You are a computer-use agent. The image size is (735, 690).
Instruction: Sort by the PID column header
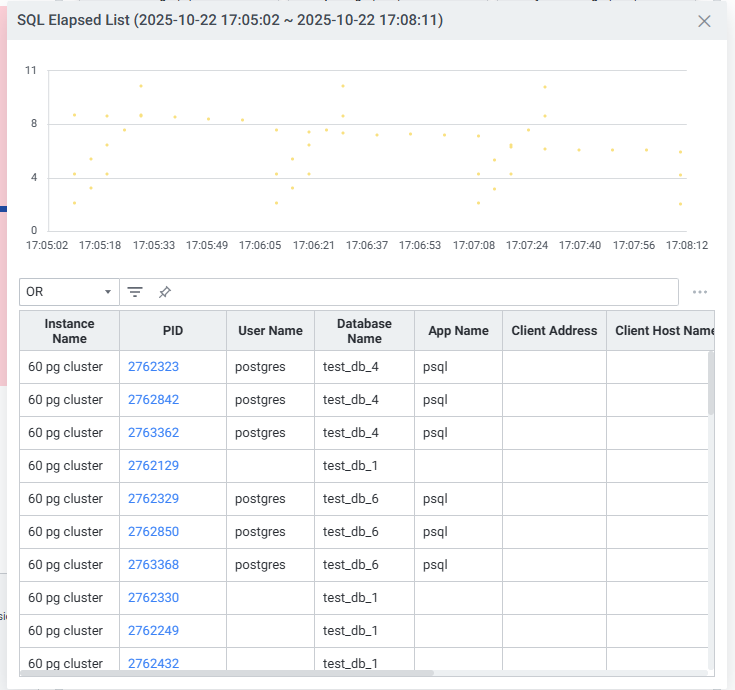click(173, 331)
